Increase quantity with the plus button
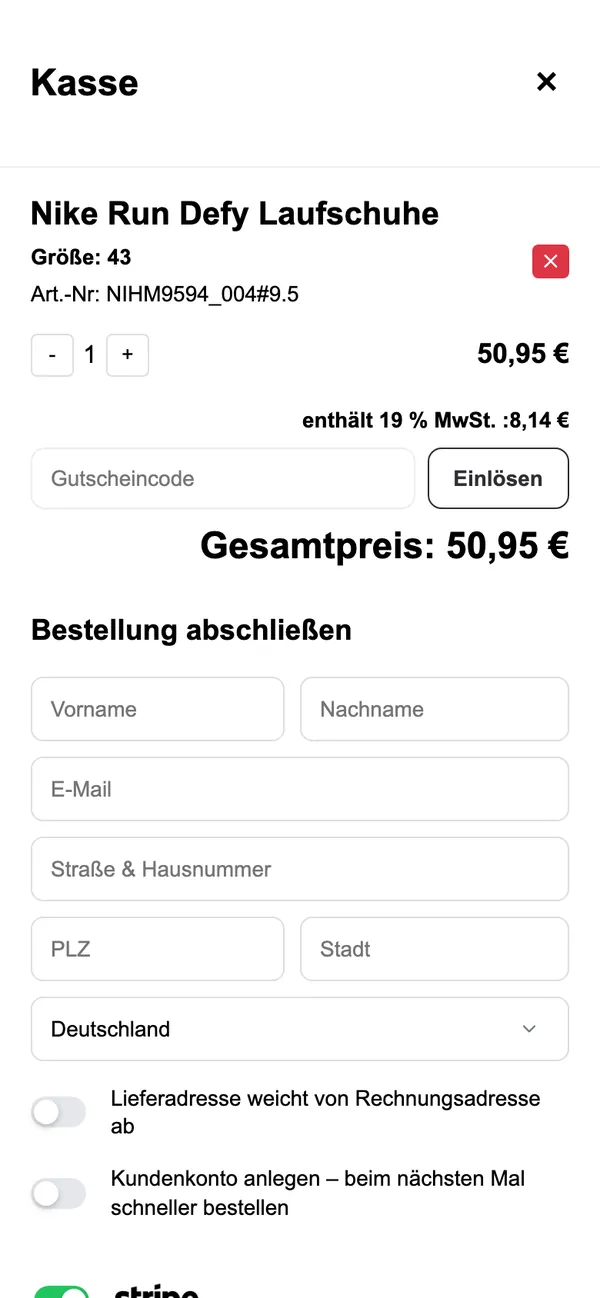This screenshot has height=1298, width=600. click(127, 355)
